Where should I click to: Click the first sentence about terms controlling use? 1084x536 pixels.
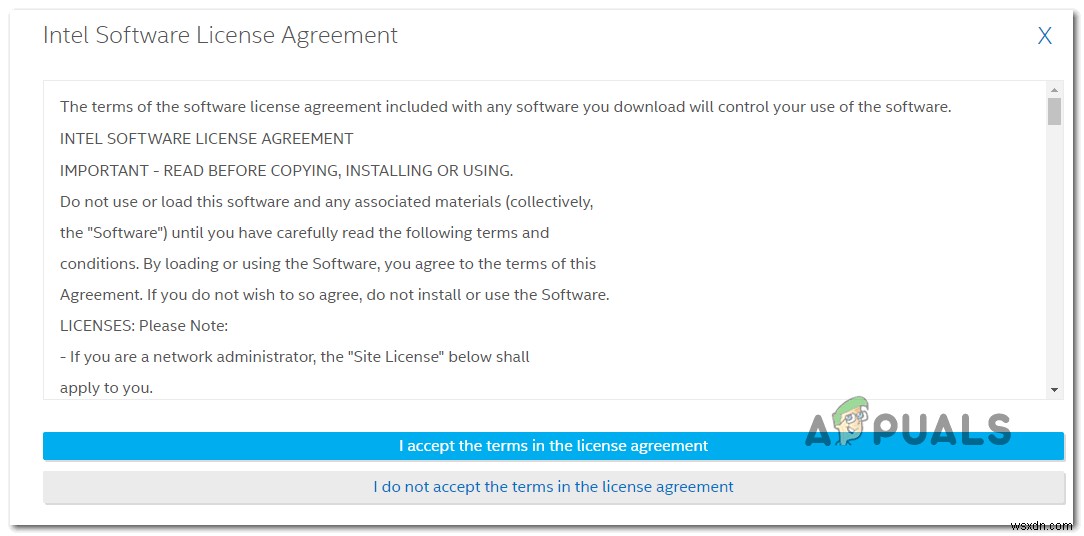point(505,107)
